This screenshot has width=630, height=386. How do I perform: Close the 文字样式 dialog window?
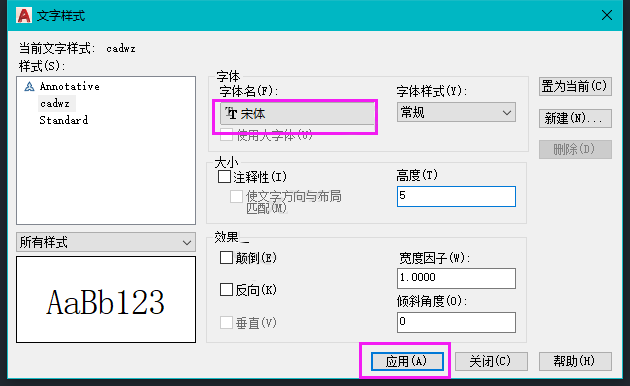pos(607,15)
